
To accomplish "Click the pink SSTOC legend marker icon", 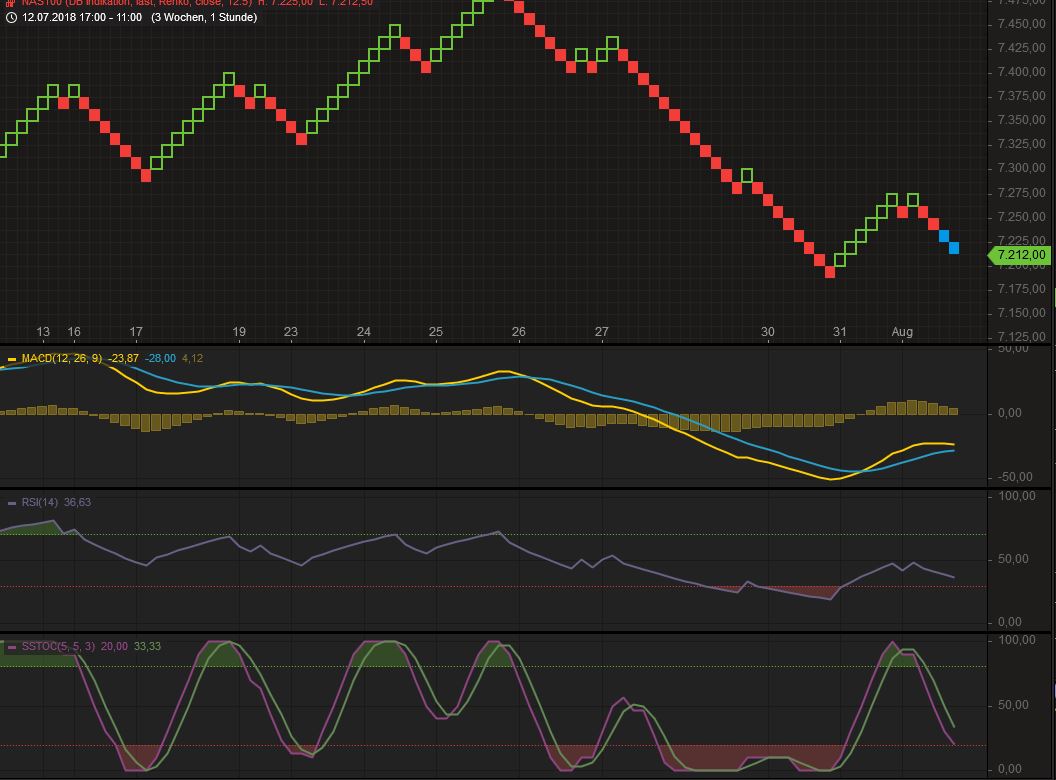I will [11, 646].
